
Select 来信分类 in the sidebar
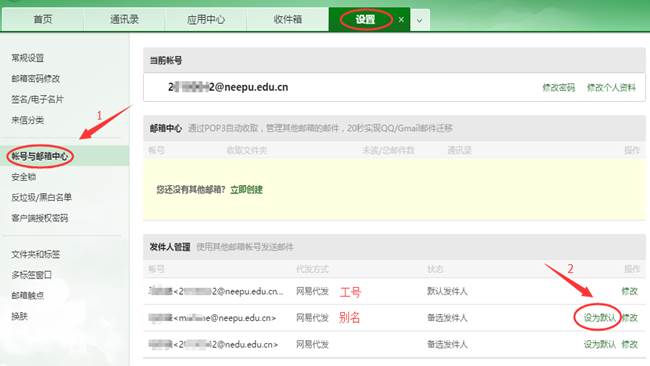[27, 120]
